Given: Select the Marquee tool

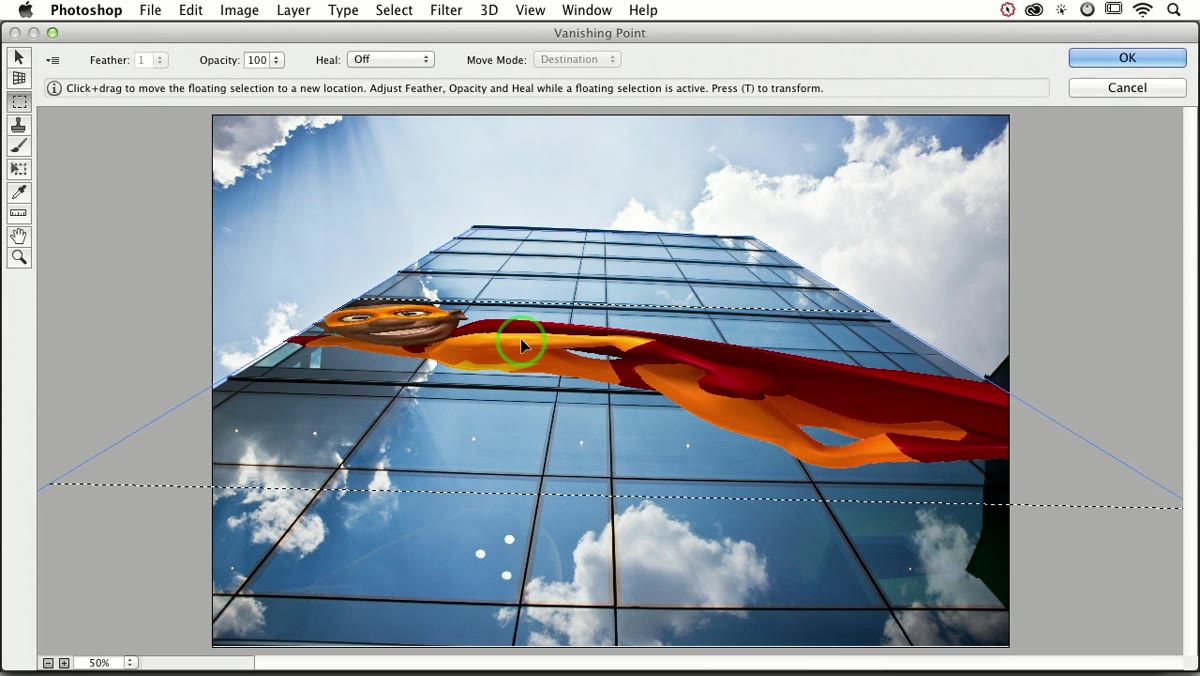Looking at the screenshot, I should [19, 102].
